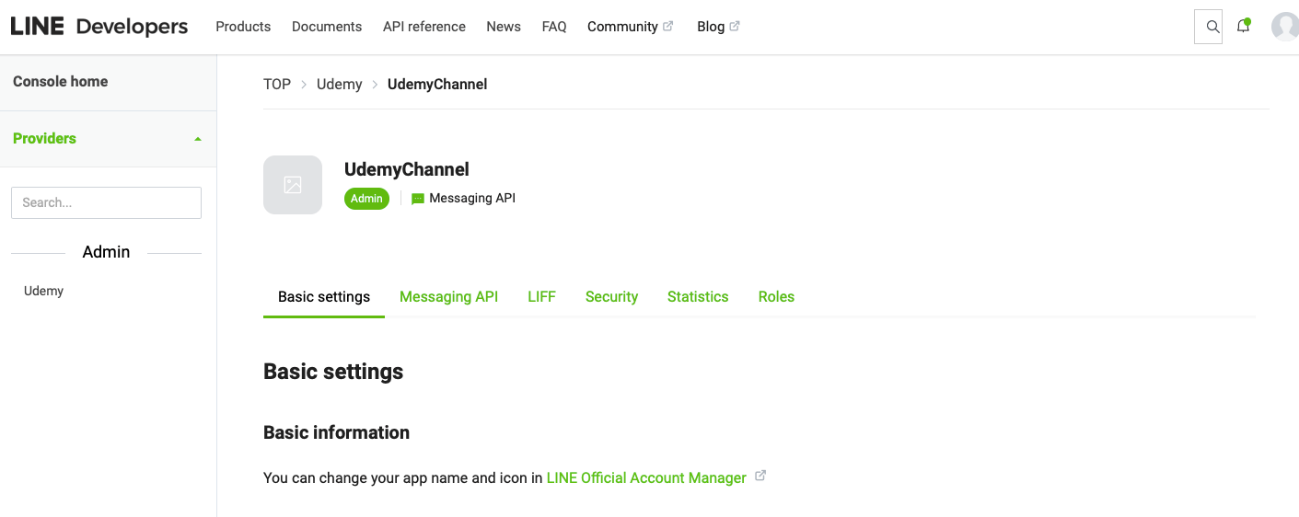
Task: Click the green Admin badge
Action: click(x=366, y=199)
